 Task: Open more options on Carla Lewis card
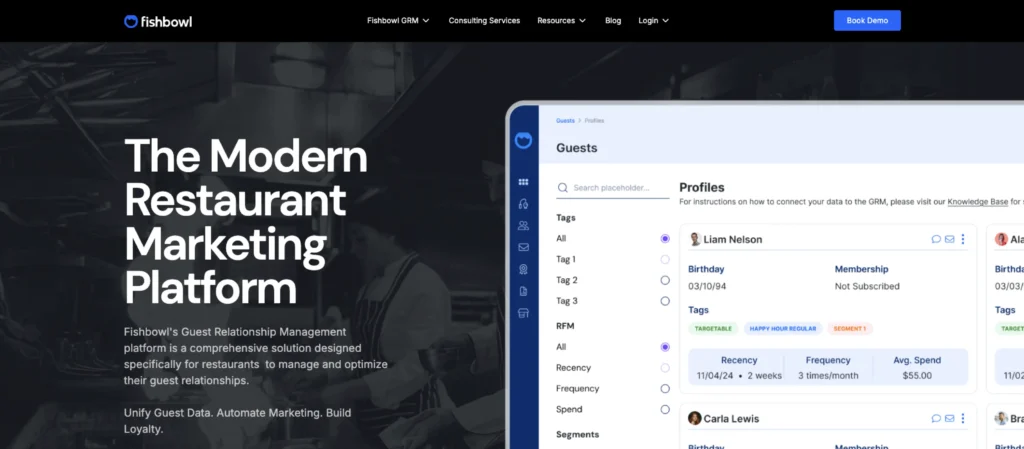(963, 419)
